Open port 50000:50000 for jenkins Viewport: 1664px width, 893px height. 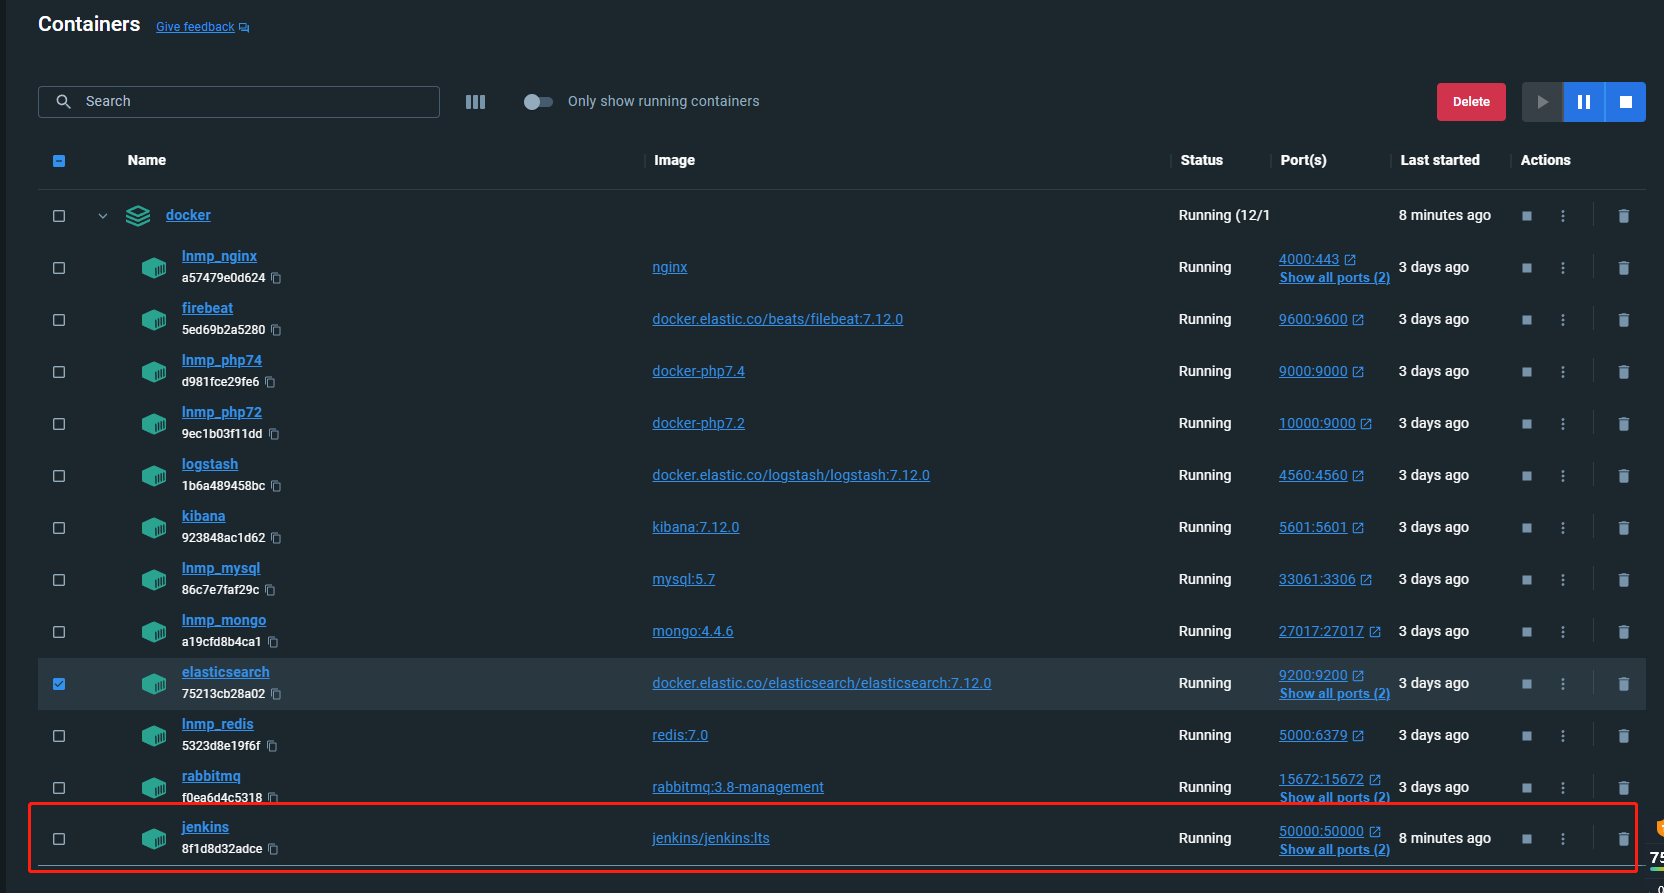(x=1329, y=831)
